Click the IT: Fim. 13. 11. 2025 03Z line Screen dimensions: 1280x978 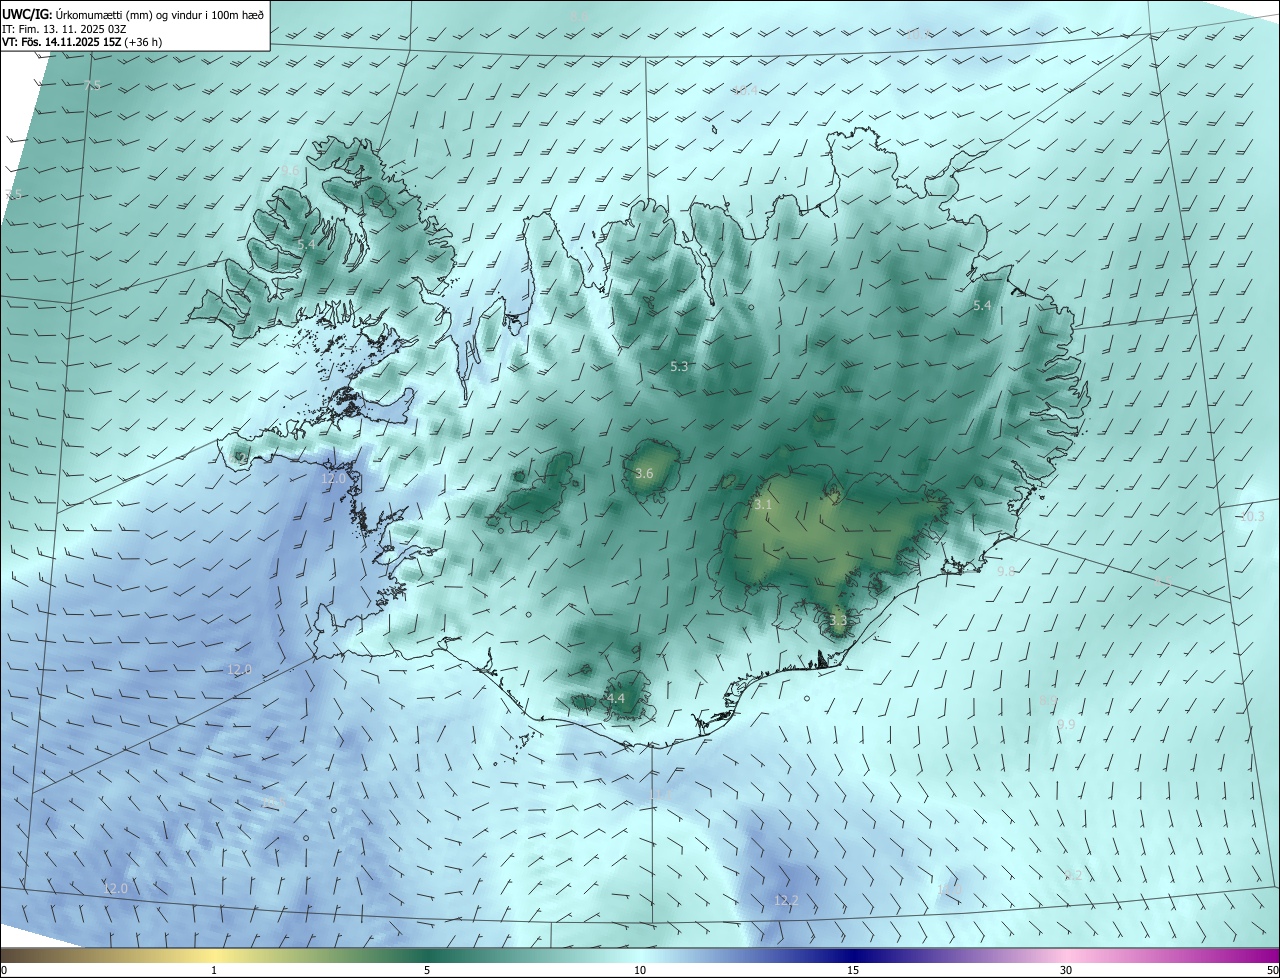pyautogui.click(x=63, y=29)
